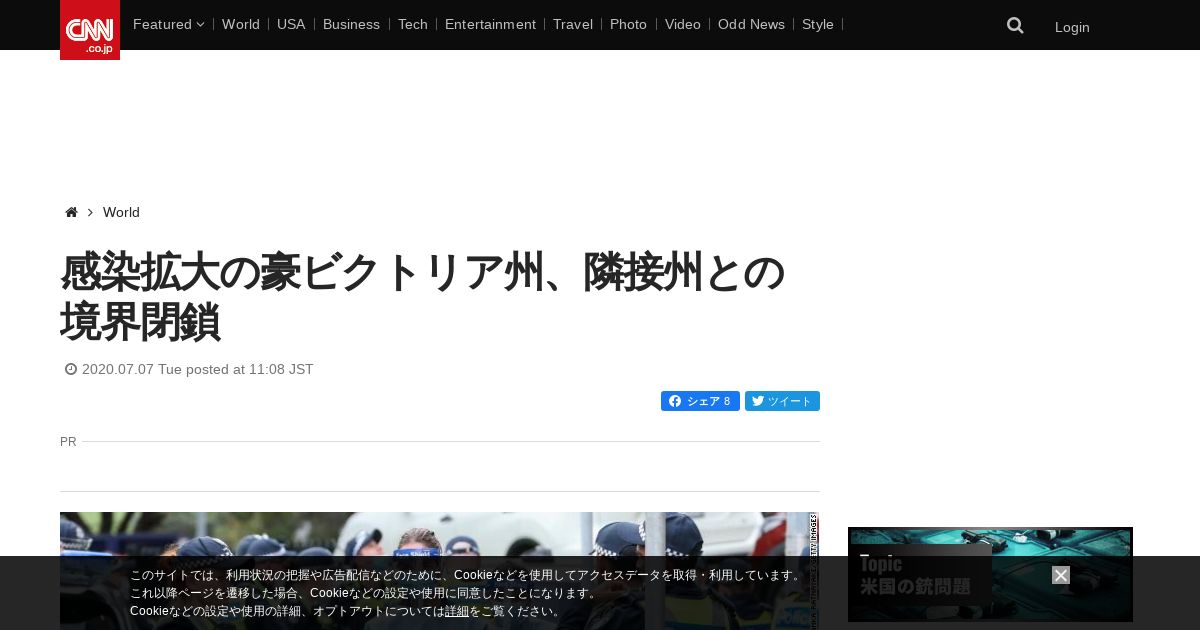Open the Topic 米国の銃問題 banner

(x=990, y=575)
